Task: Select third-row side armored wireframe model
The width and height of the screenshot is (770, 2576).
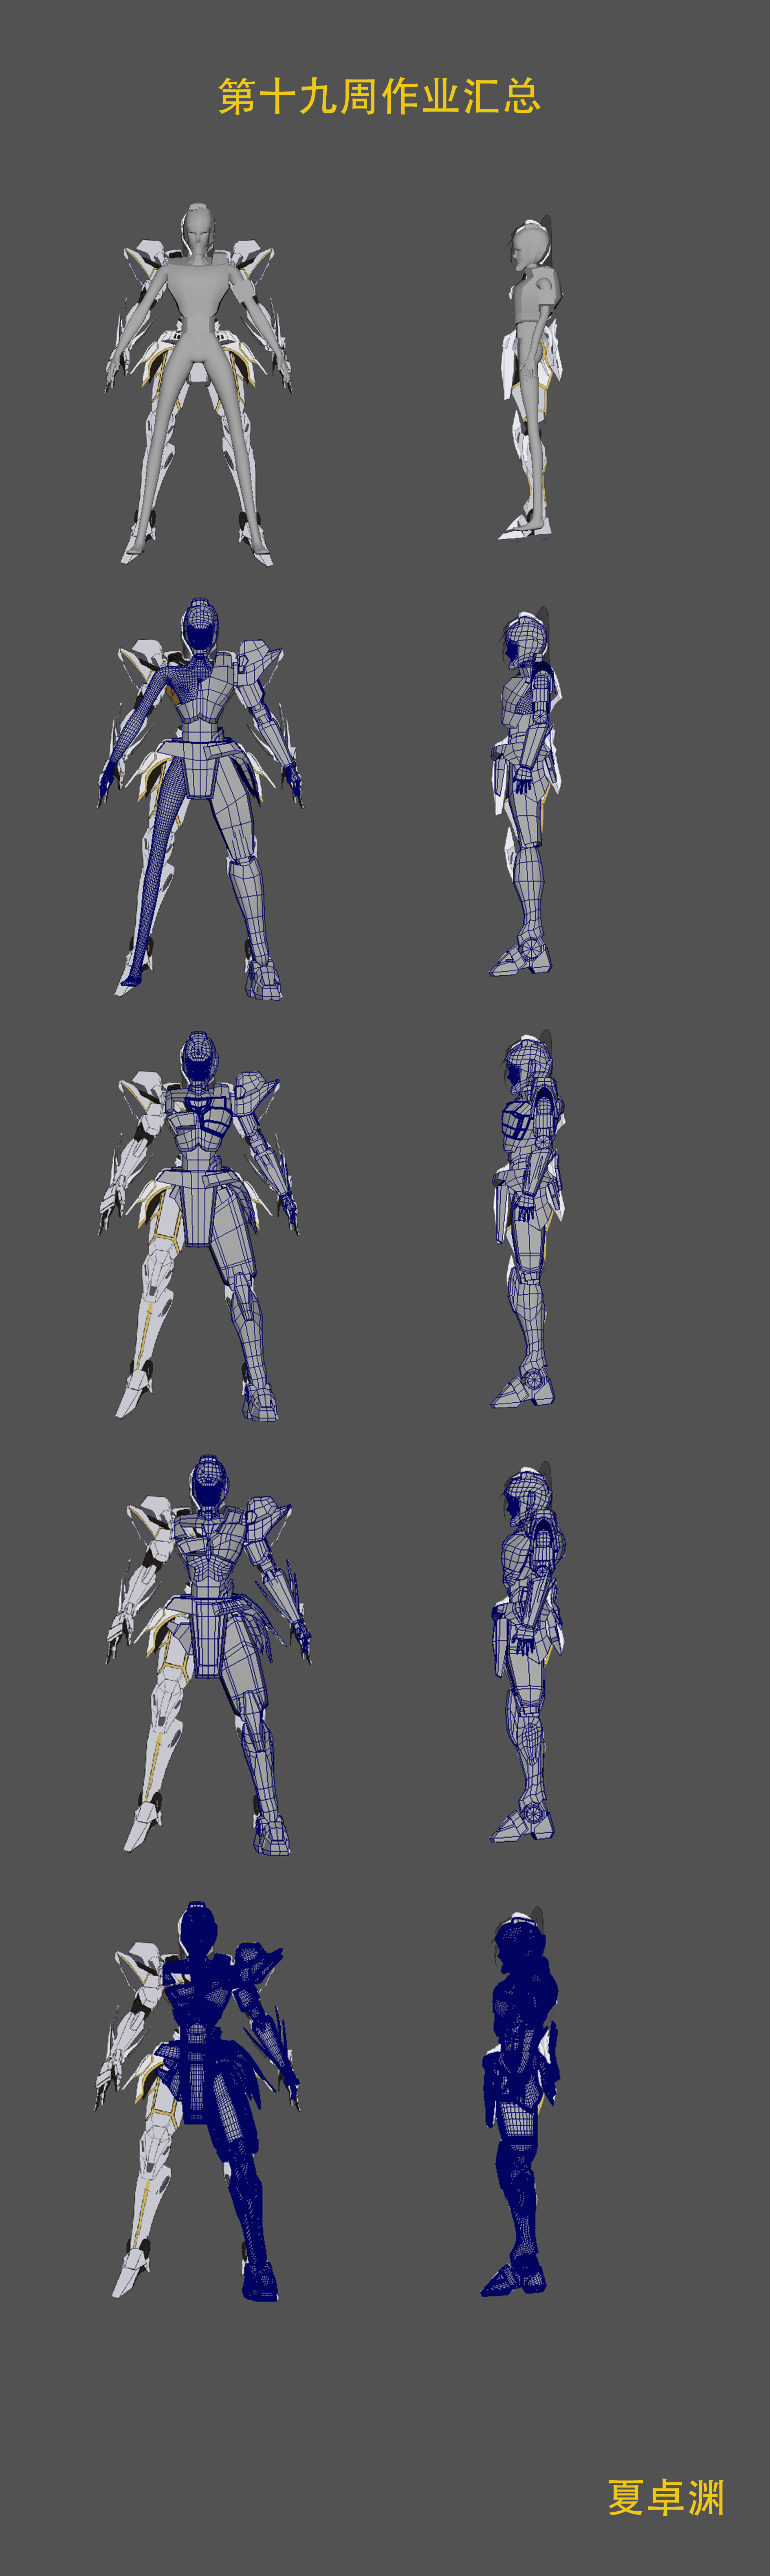Action: pyautogui.click(x=527, y=1219)
